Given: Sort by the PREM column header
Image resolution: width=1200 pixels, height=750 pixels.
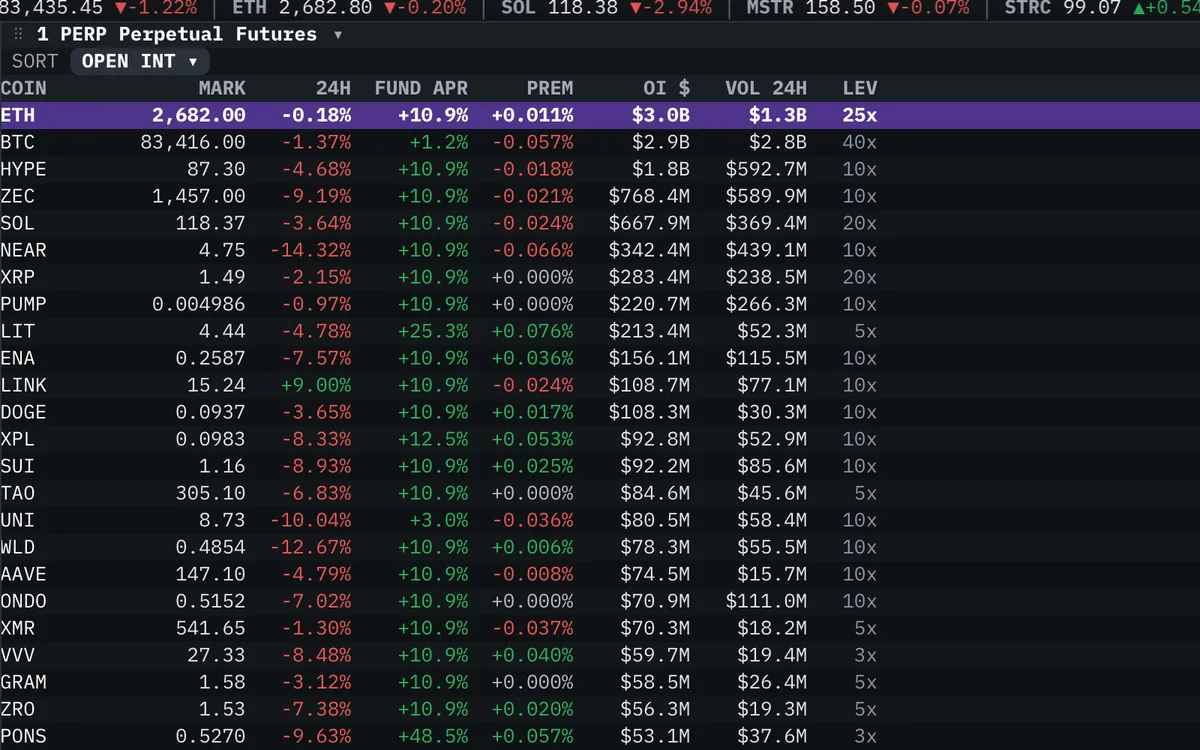Looking at the screenshot, I should click(550, 88).
